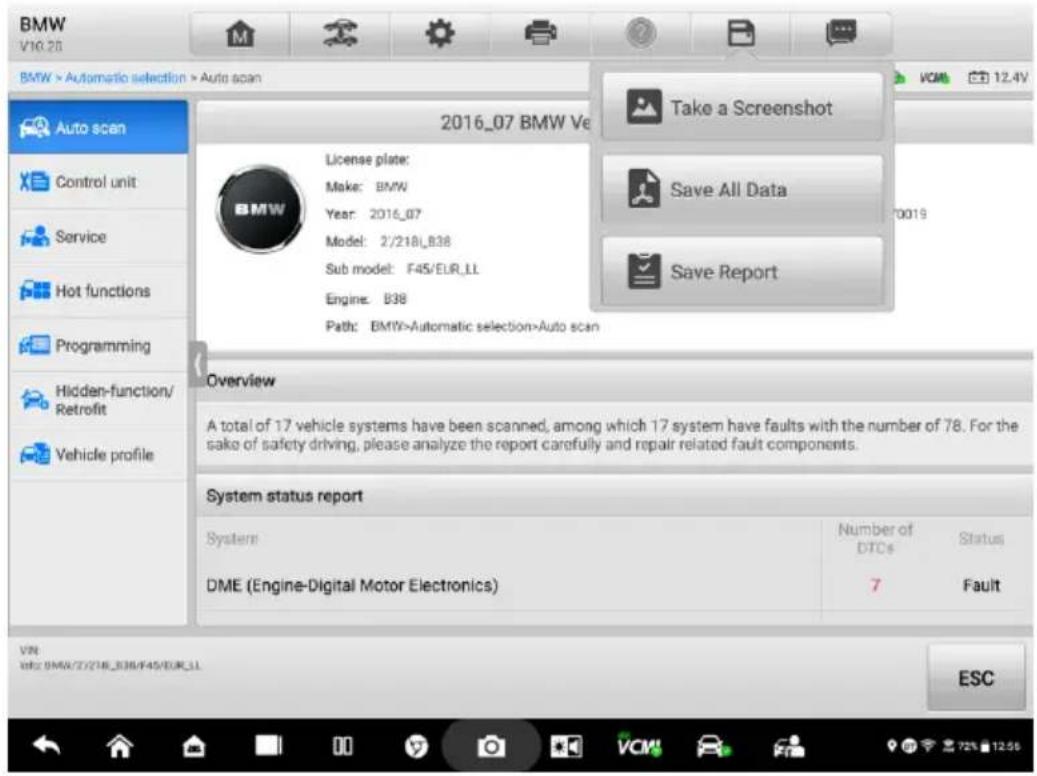Viewport: 1037px width, 776px height.
Task: Open Service menu in sidebar
Action: tap(98, 236)
